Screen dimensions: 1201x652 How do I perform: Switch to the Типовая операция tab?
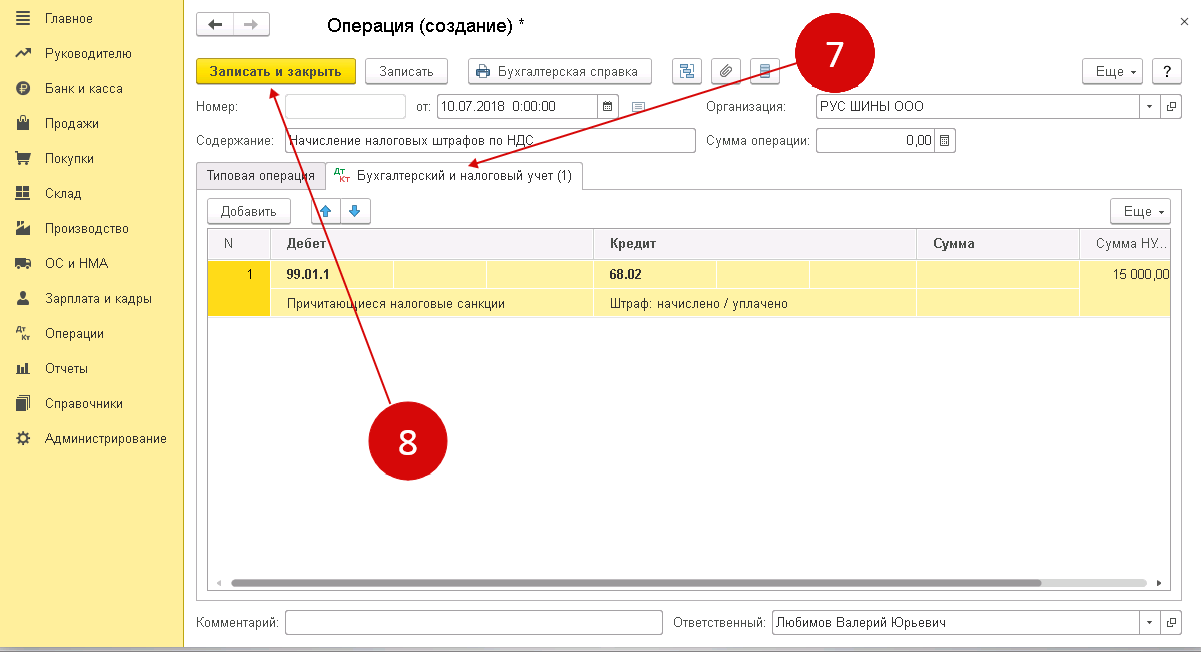click(x=260, y=176)
